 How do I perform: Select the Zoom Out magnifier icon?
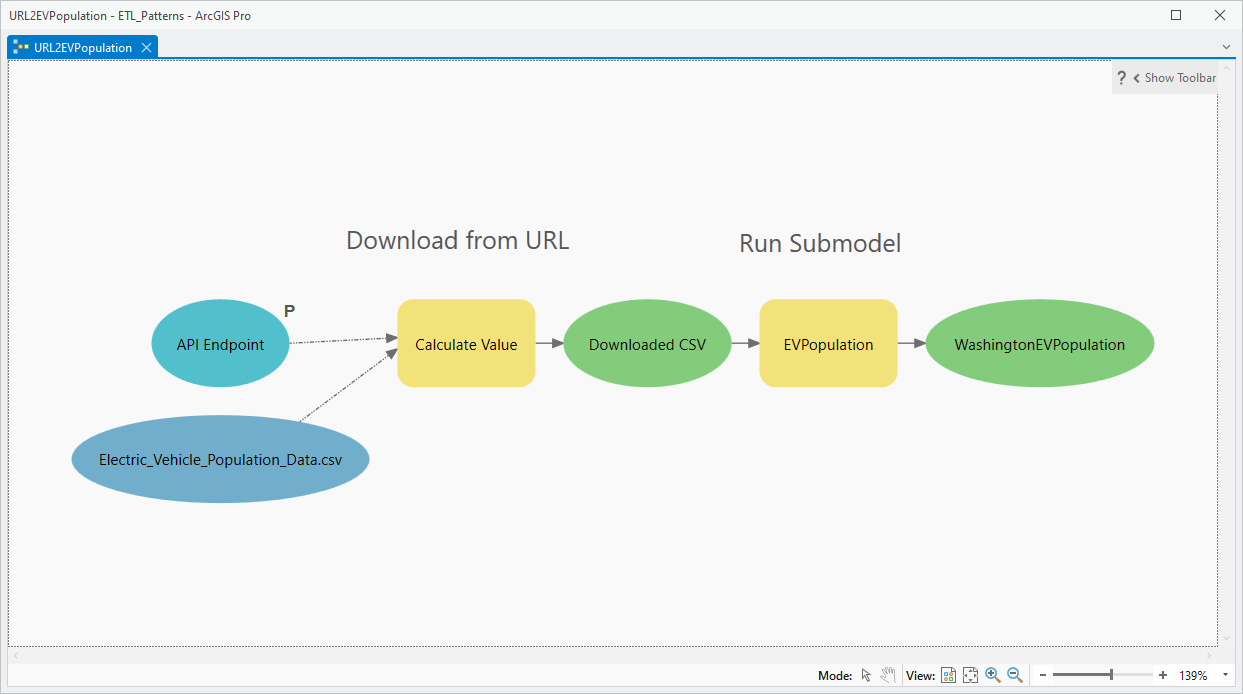[1013, 675]
